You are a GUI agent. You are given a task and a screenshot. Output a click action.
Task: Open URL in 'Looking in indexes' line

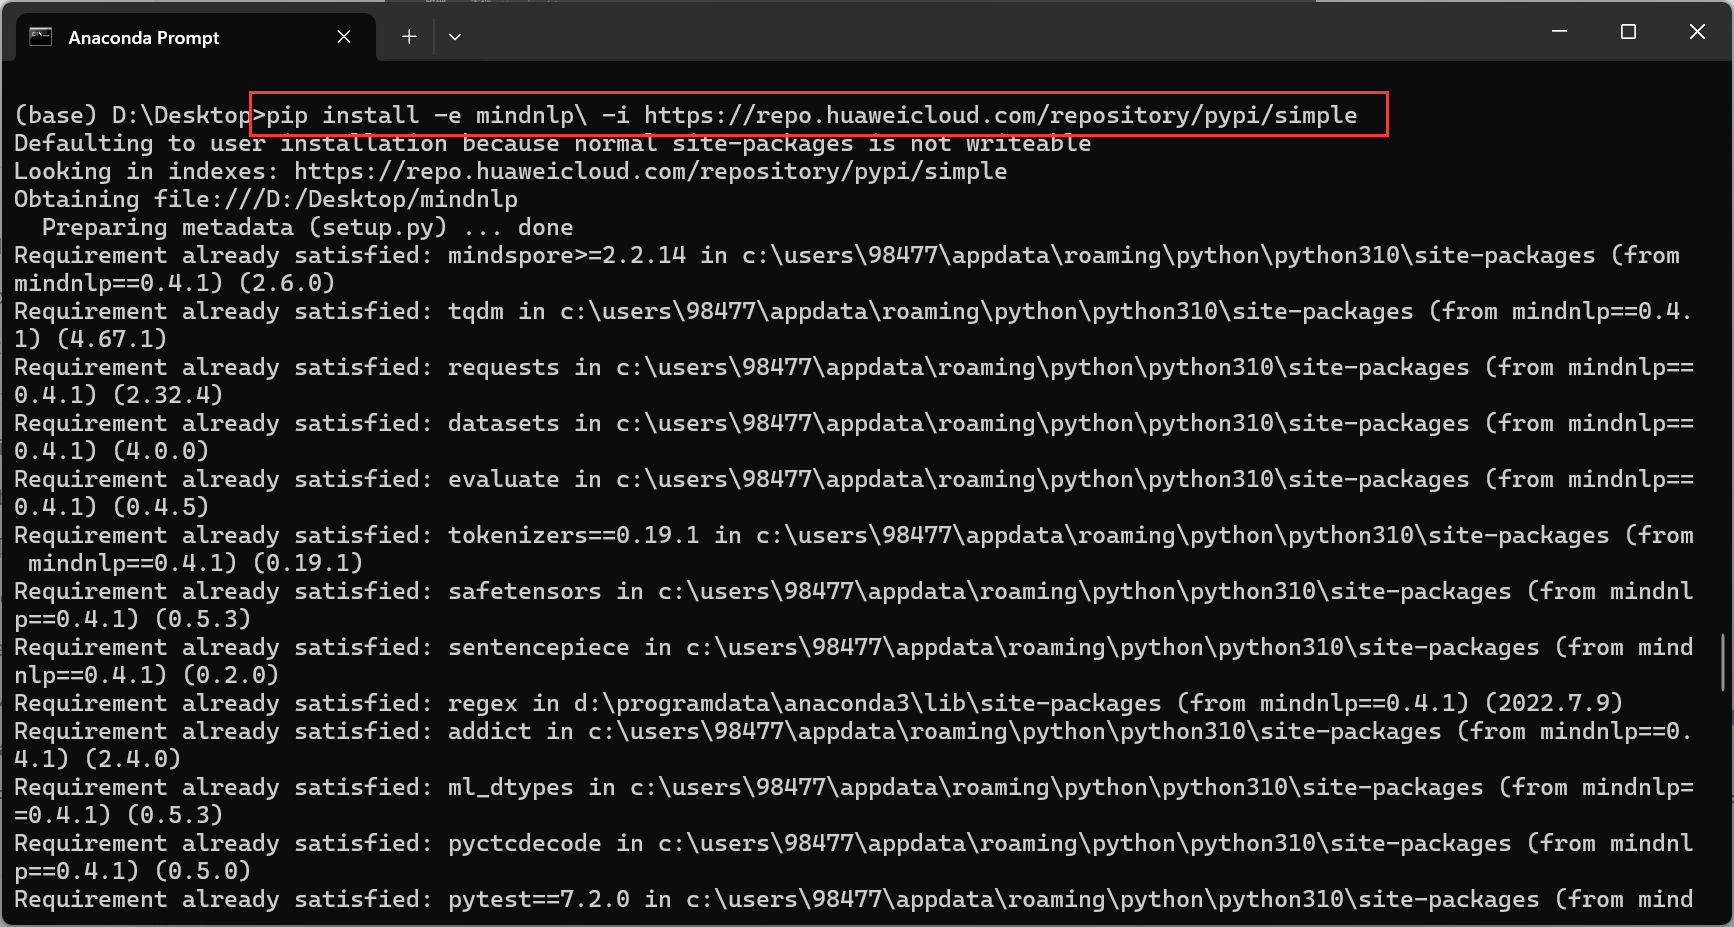pos(650,172)
